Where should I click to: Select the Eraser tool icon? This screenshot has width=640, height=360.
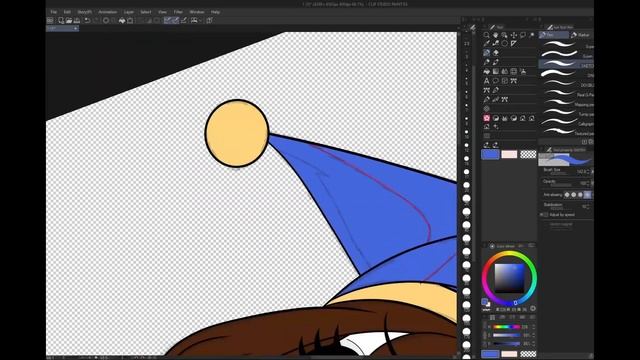pos(496,53)
